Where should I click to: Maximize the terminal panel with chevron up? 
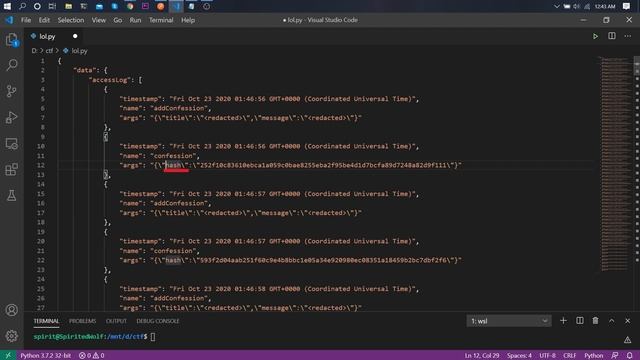pyautogui.click(x=611, y=321)
